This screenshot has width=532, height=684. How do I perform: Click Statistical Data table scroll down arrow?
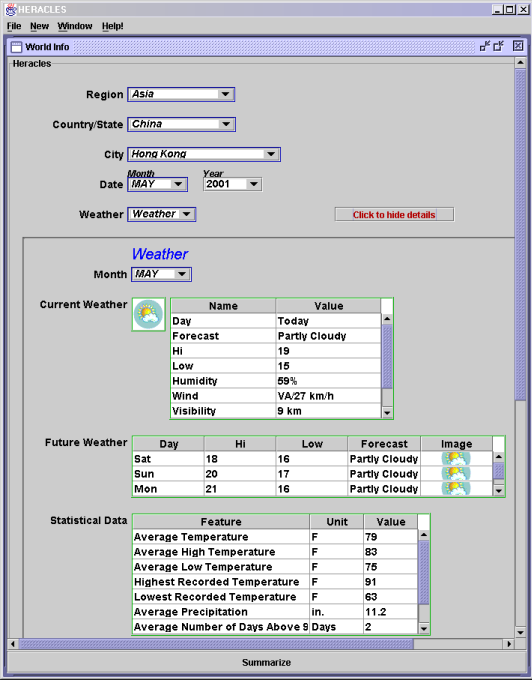coord(423,629)
